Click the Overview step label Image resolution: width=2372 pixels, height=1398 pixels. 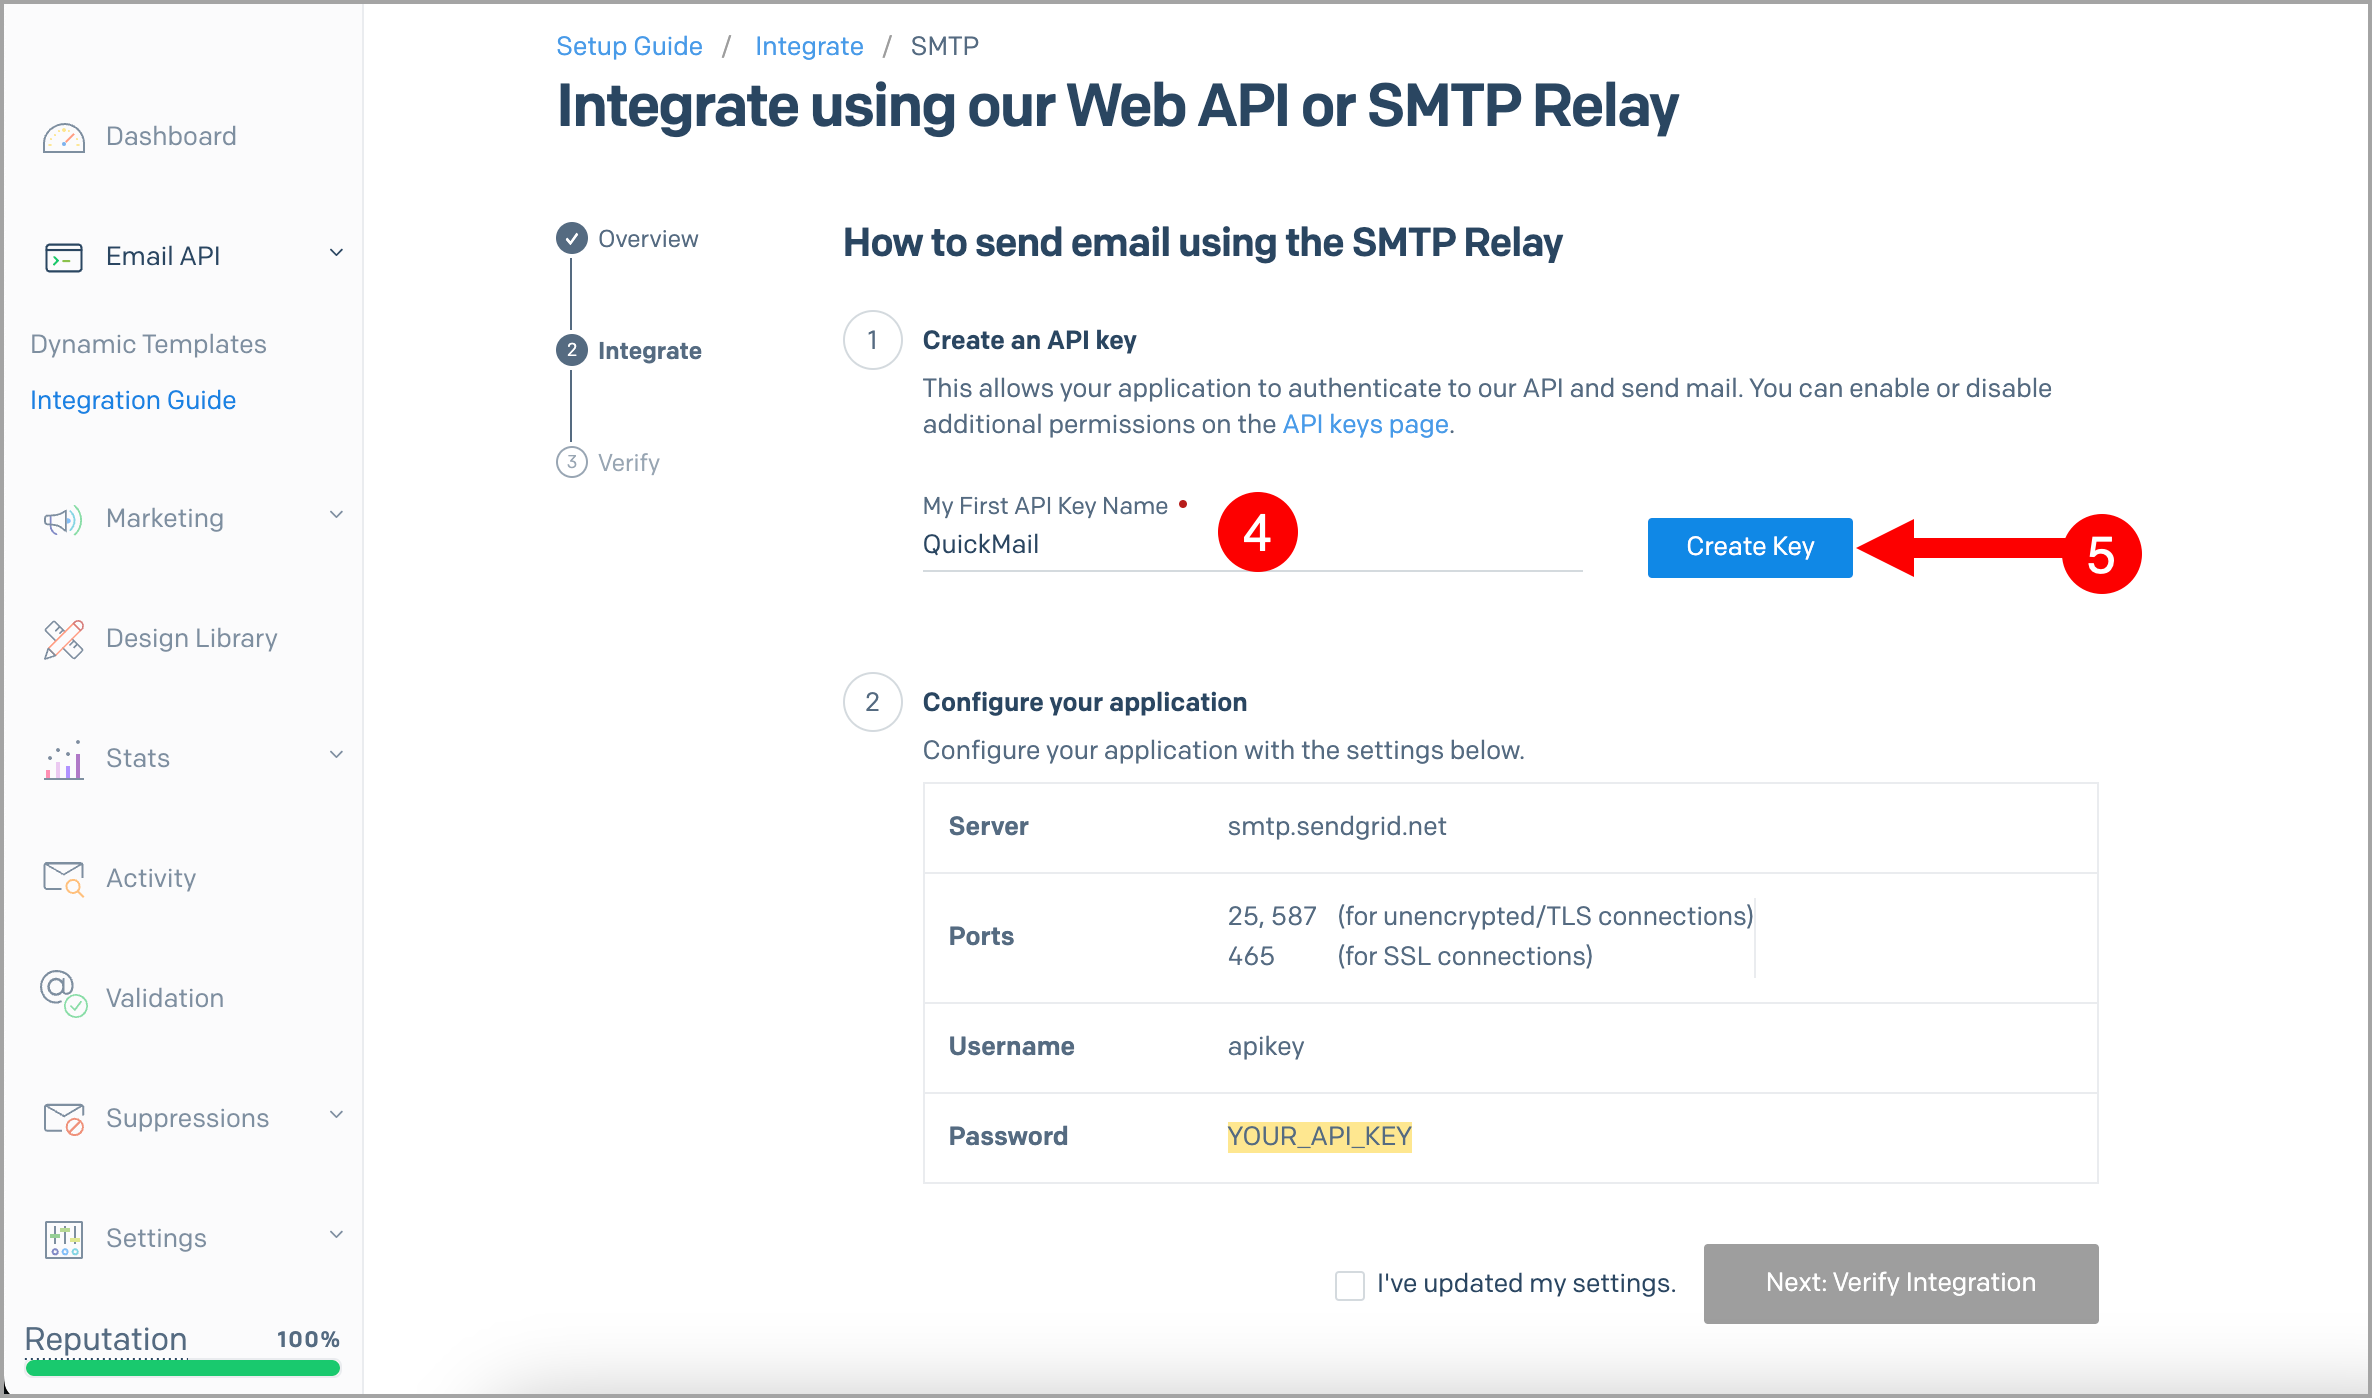[648, 239]
